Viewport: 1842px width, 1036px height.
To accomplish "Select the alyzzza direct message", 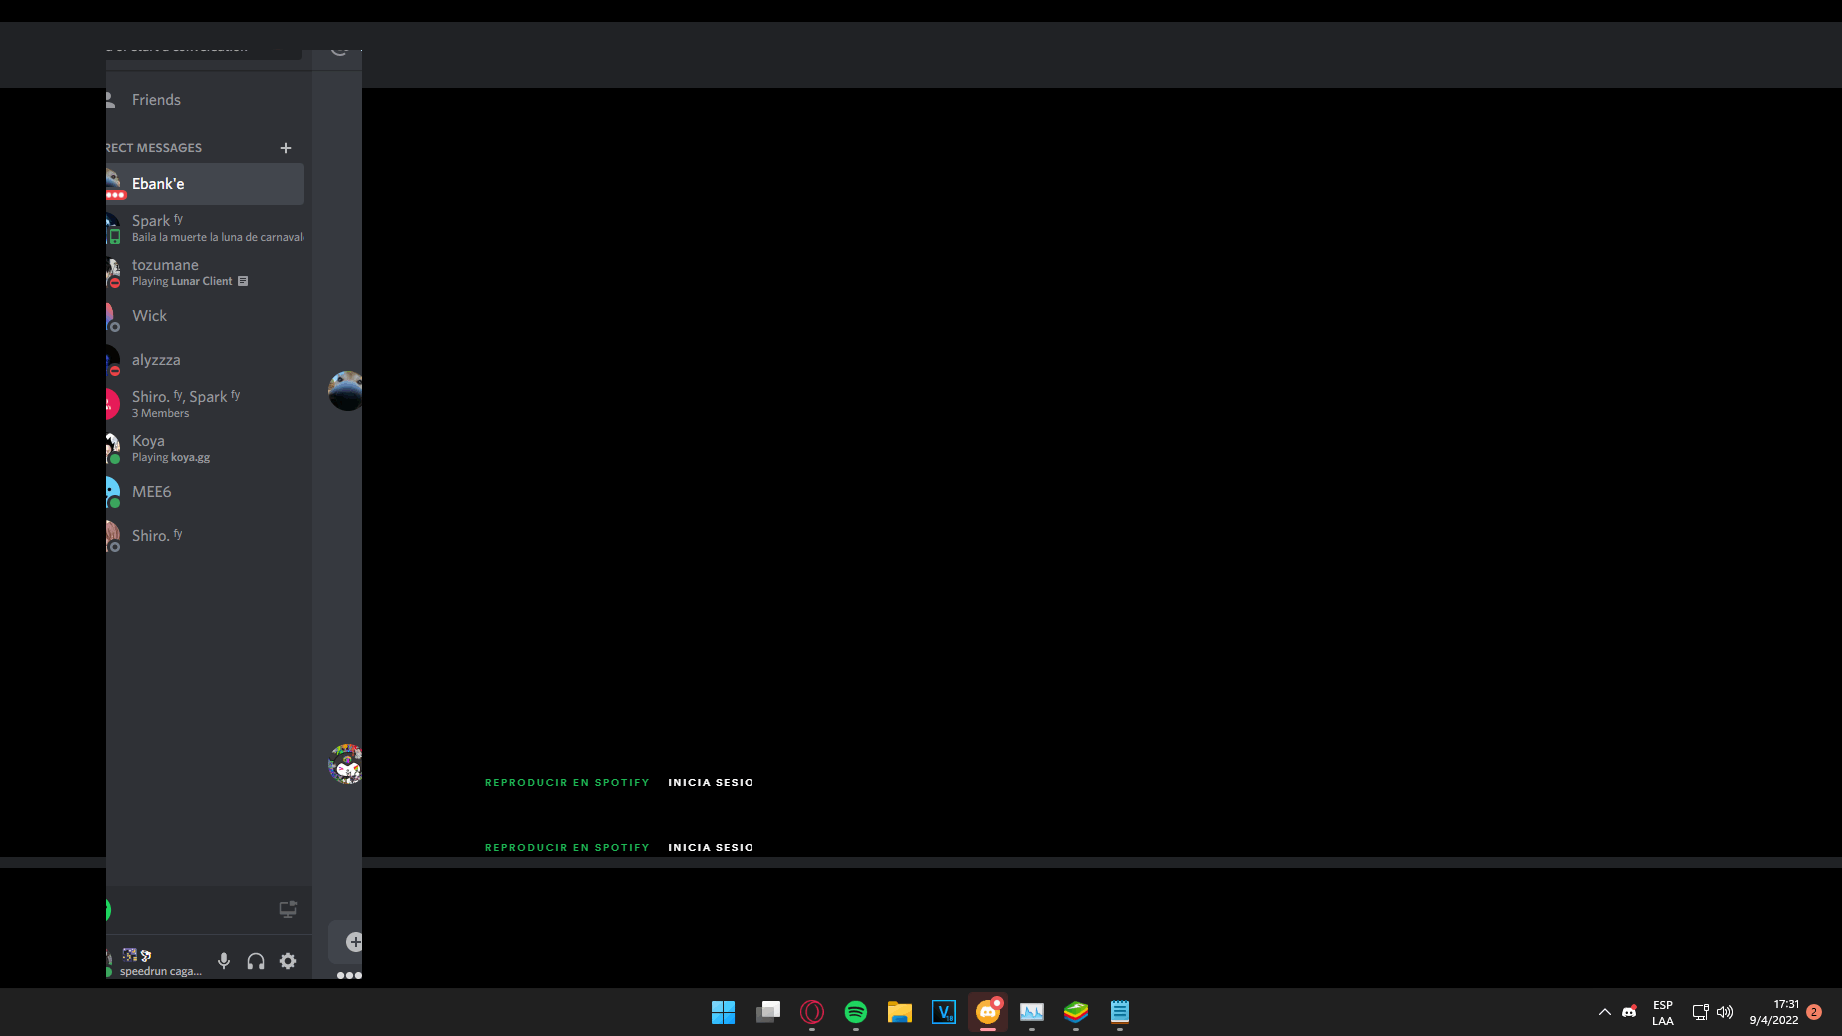I will [205, 360].
